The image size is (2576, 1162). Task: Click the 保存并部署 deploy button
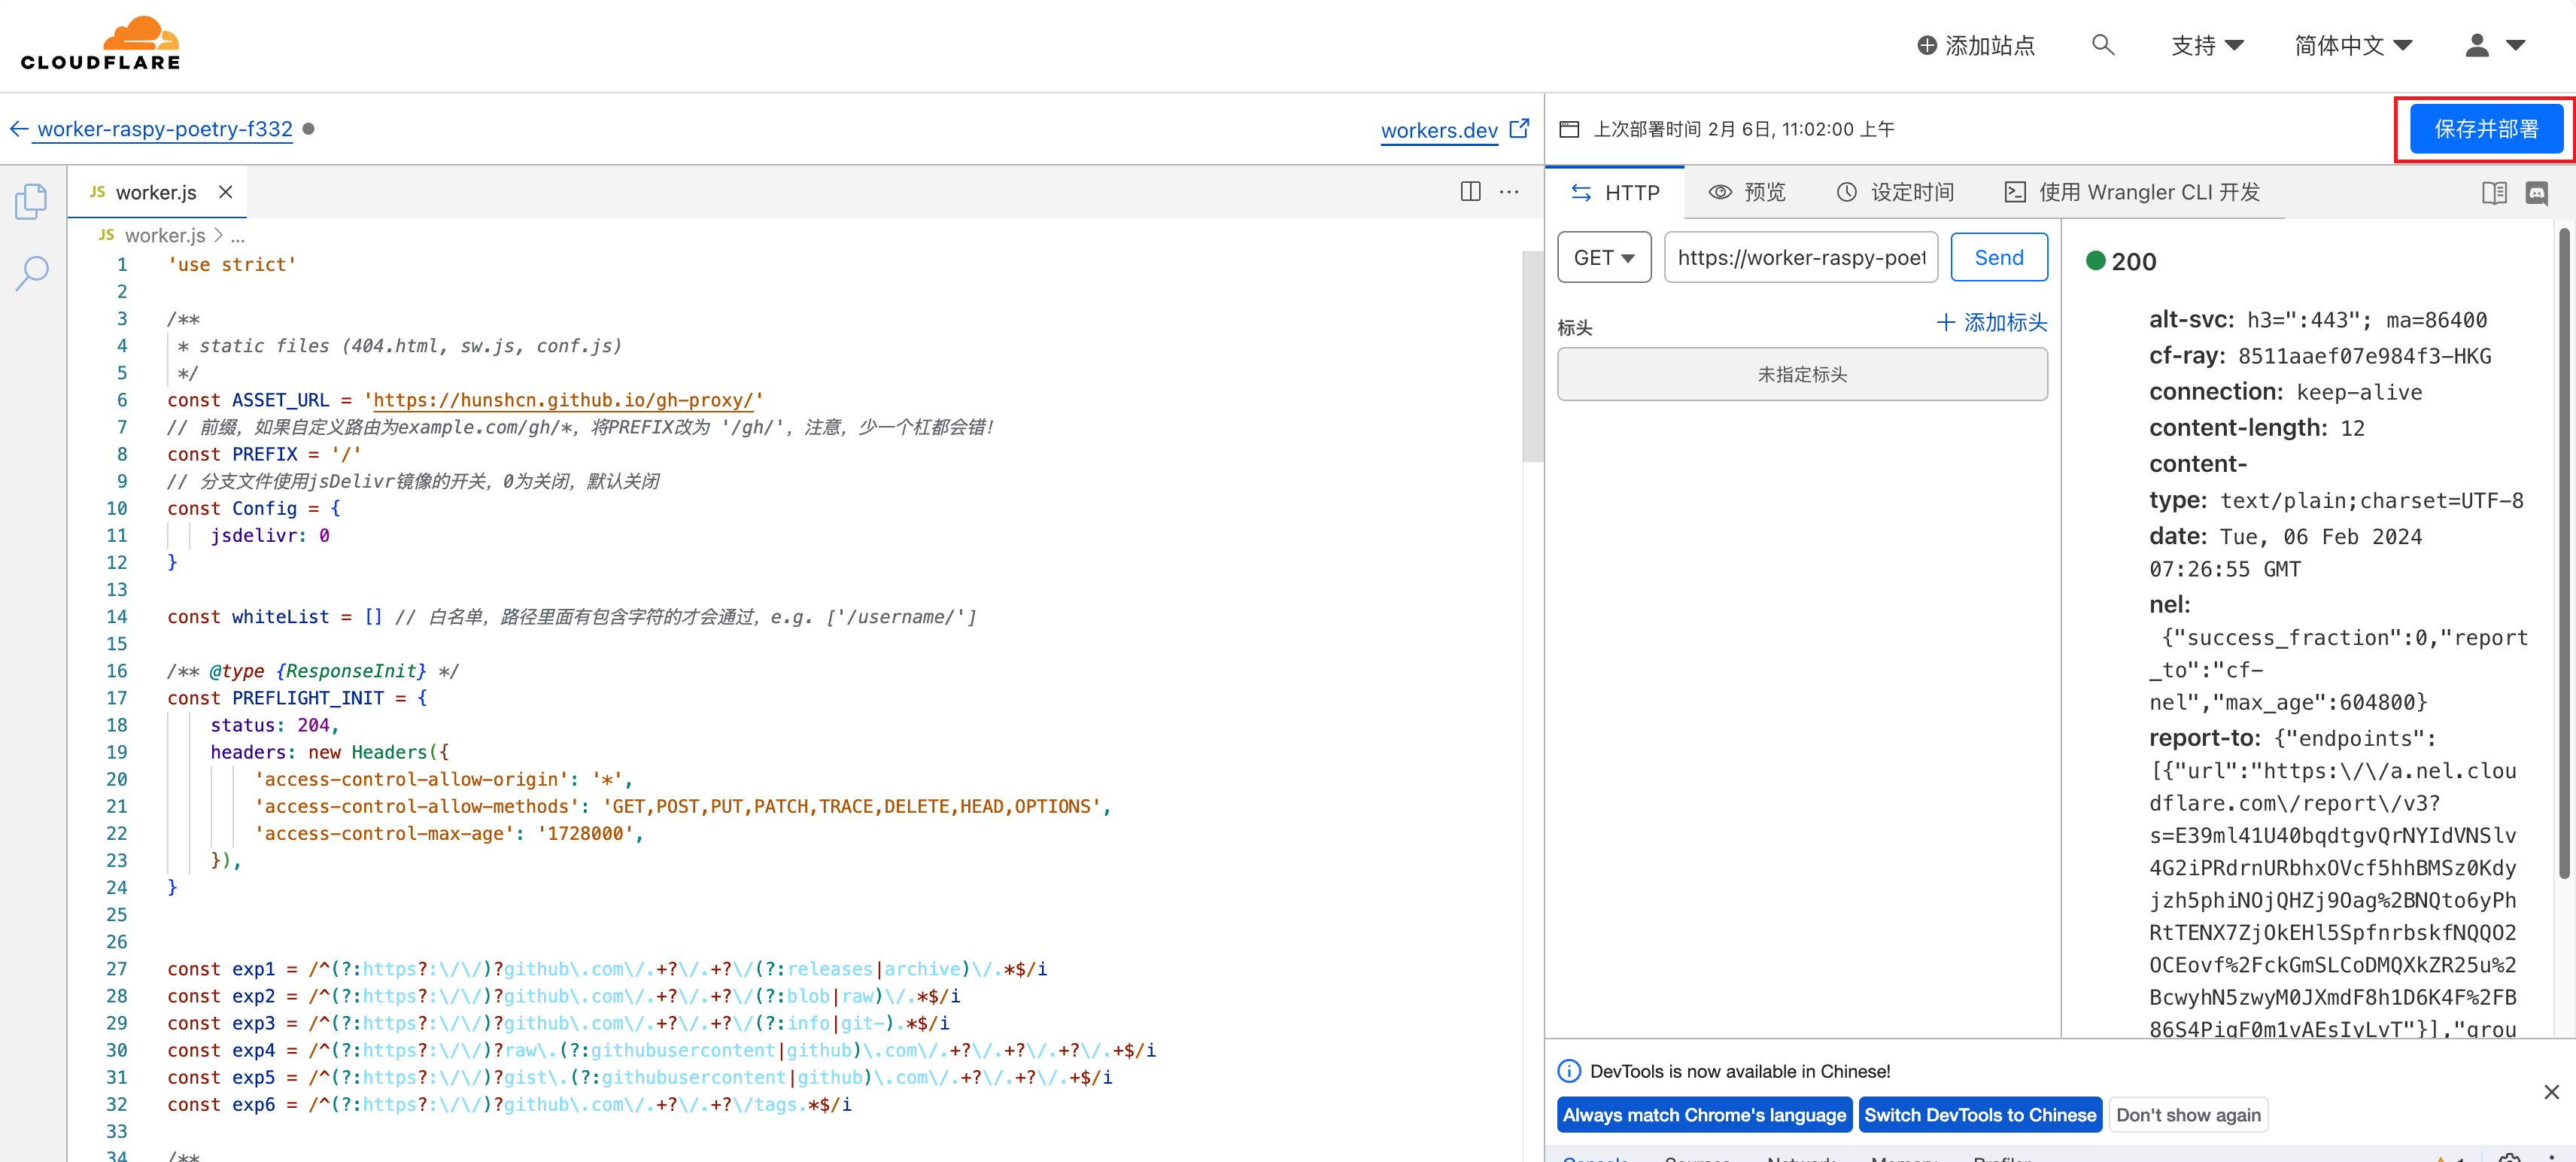[x=2484, y=129]
